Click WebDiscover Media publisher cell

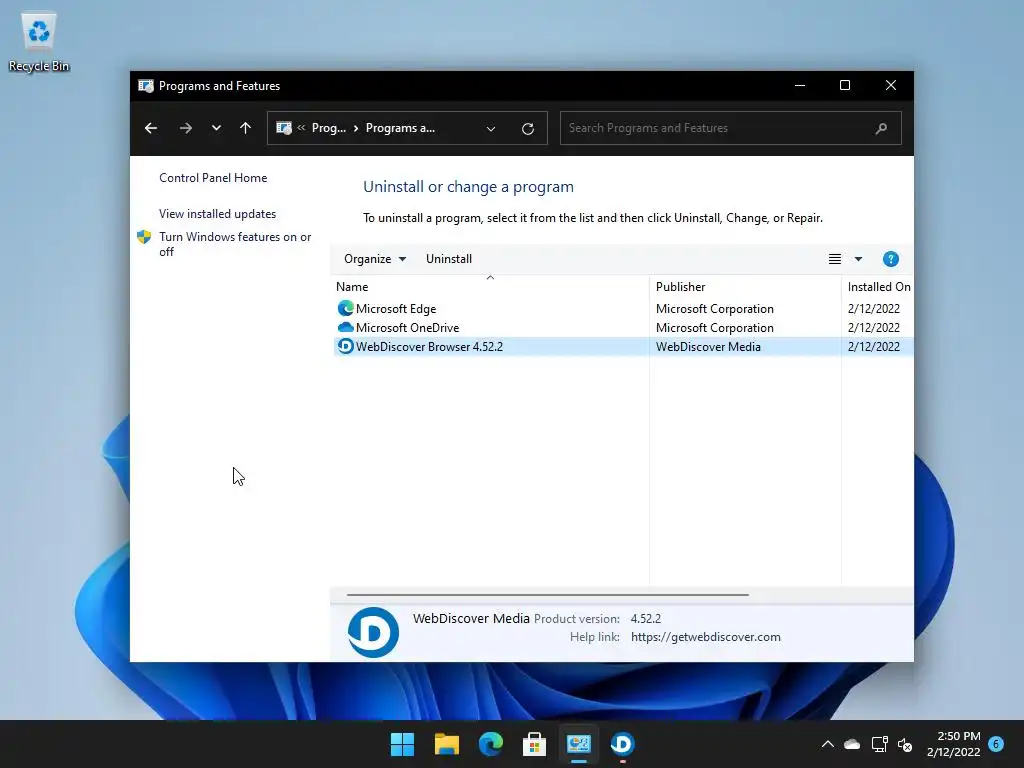pos(708,347)
